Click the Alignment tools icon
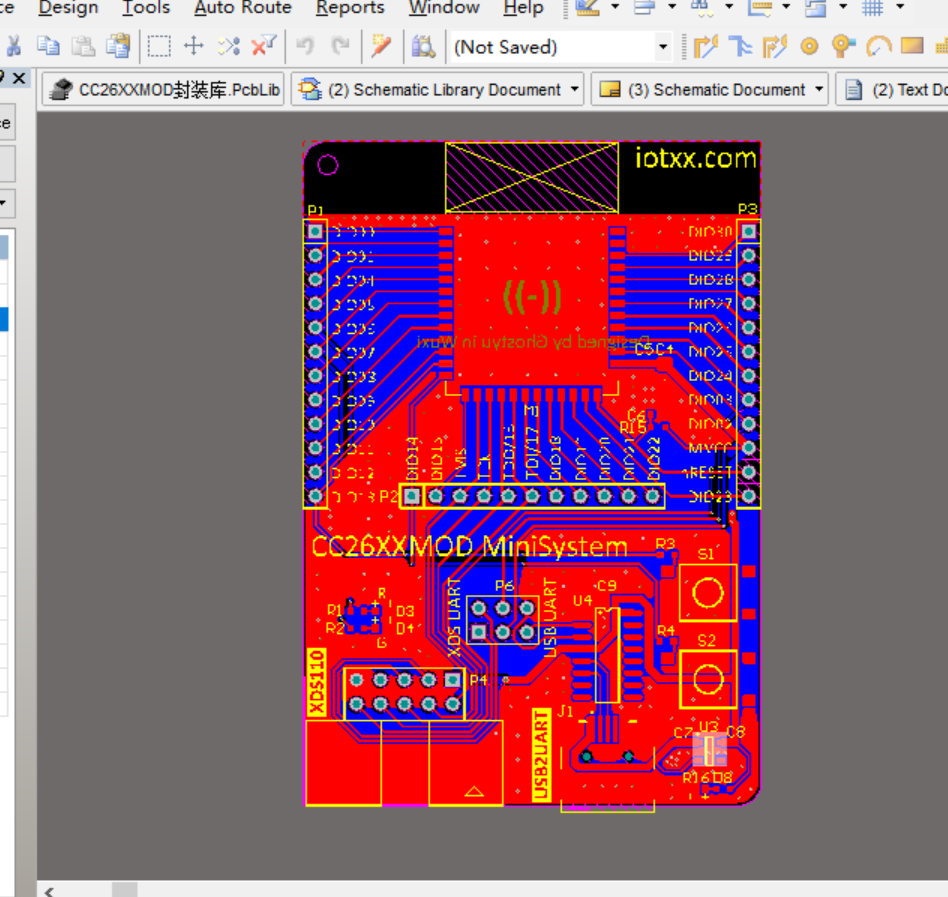 644,8
